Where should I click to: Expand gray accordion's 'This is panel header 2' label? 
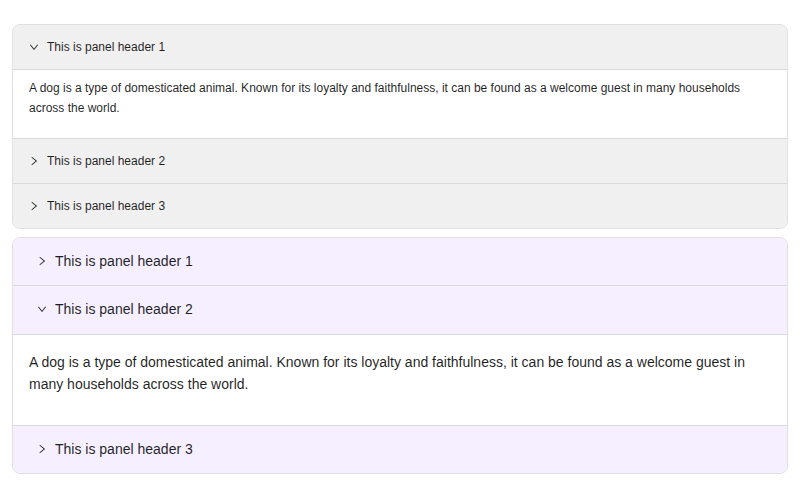[106, 161]
